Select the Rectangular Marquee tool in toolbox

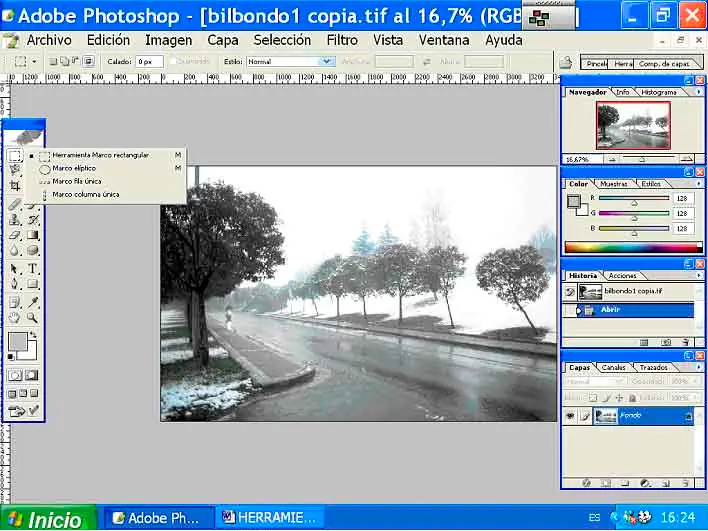point(15,156)
